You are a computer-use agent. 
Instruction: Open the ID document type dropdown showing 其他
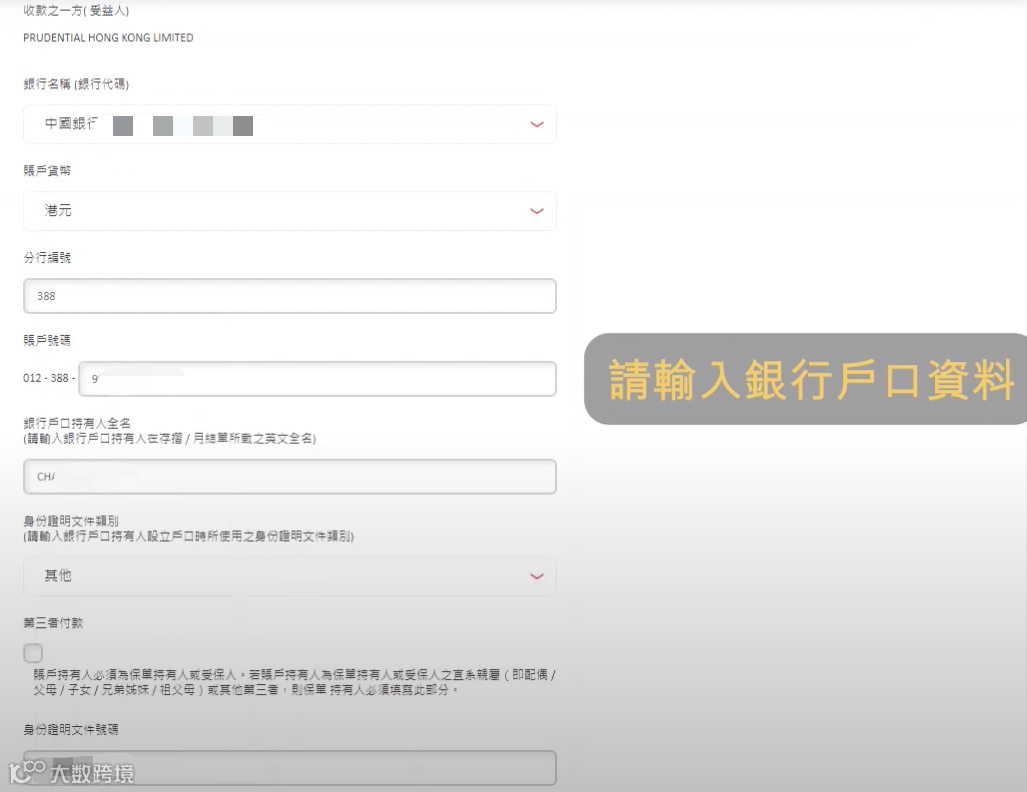[289, 576]
